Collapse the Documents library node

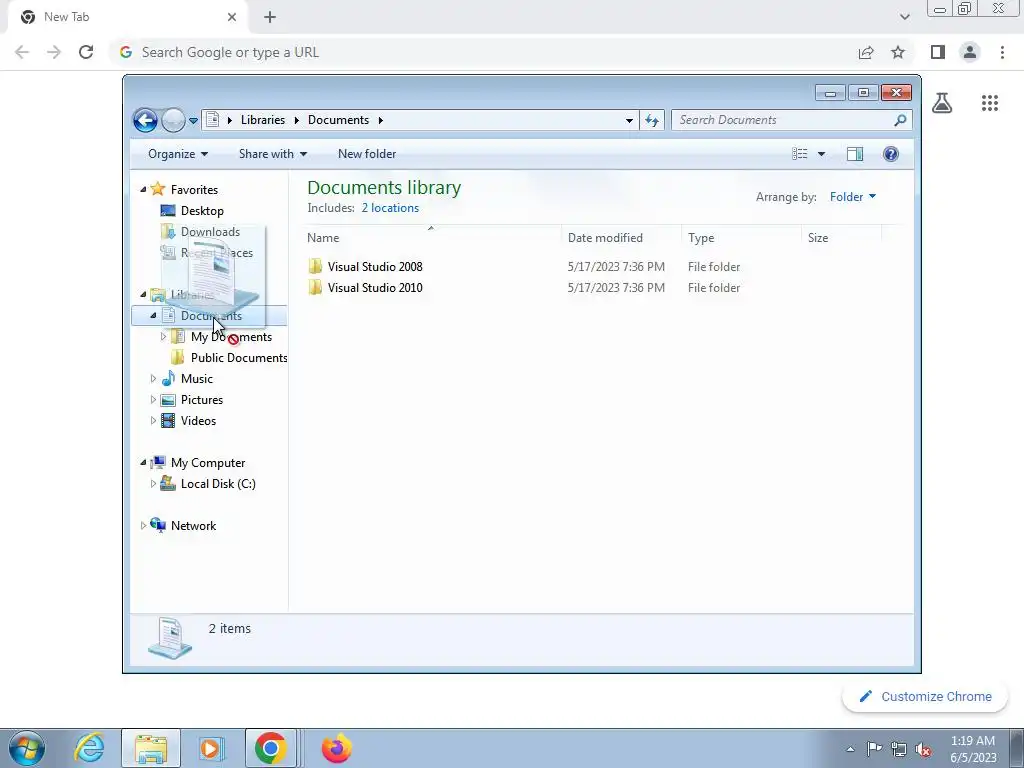click(153, 315)
